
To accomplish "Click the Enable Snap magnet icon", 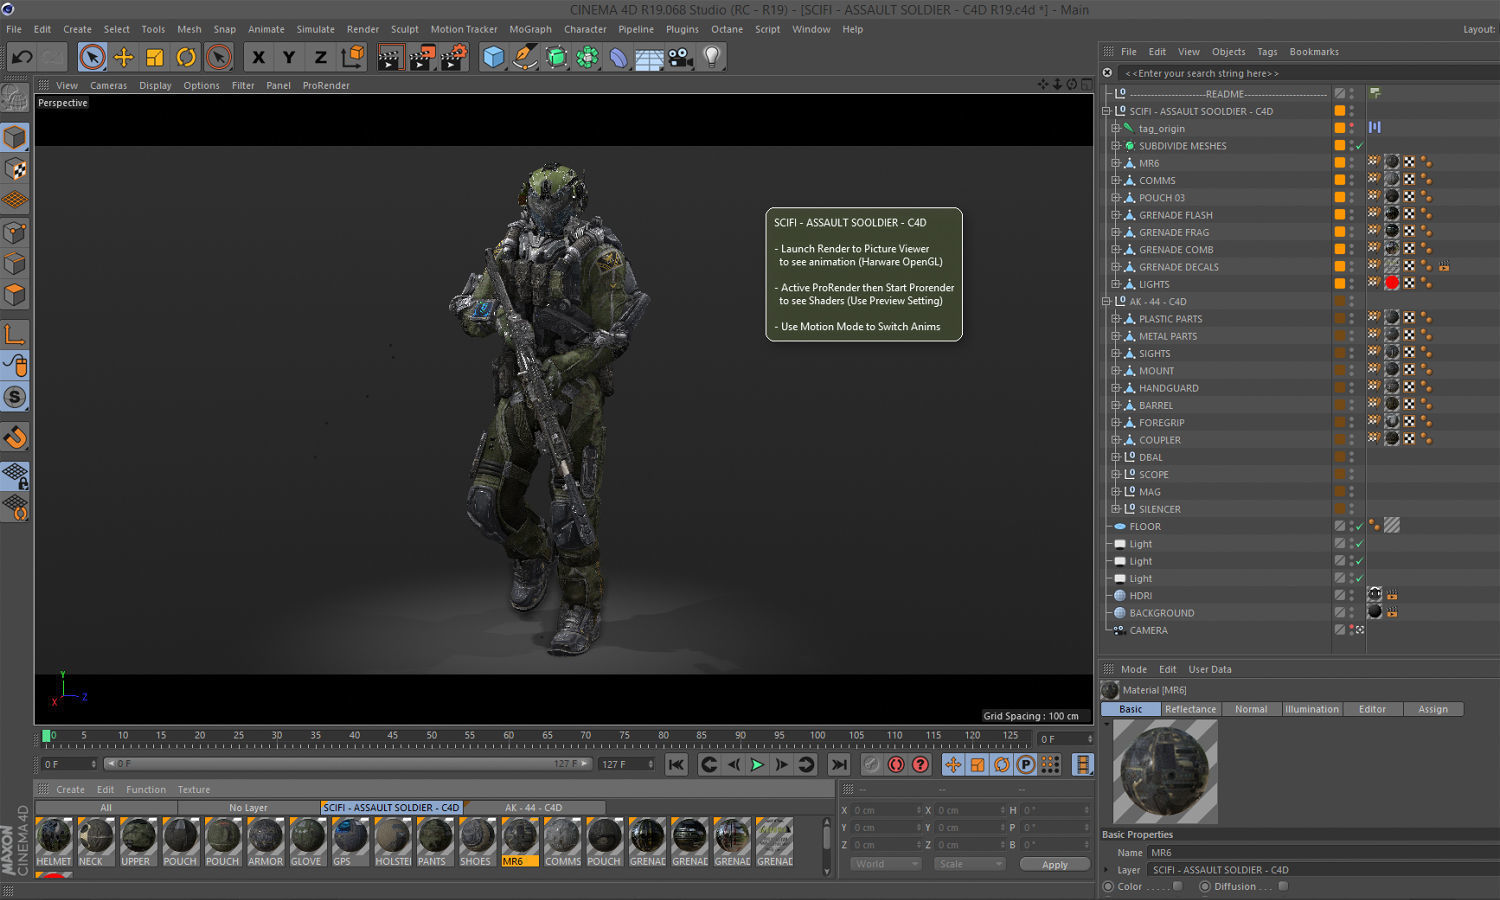I will tap(15, 437).
